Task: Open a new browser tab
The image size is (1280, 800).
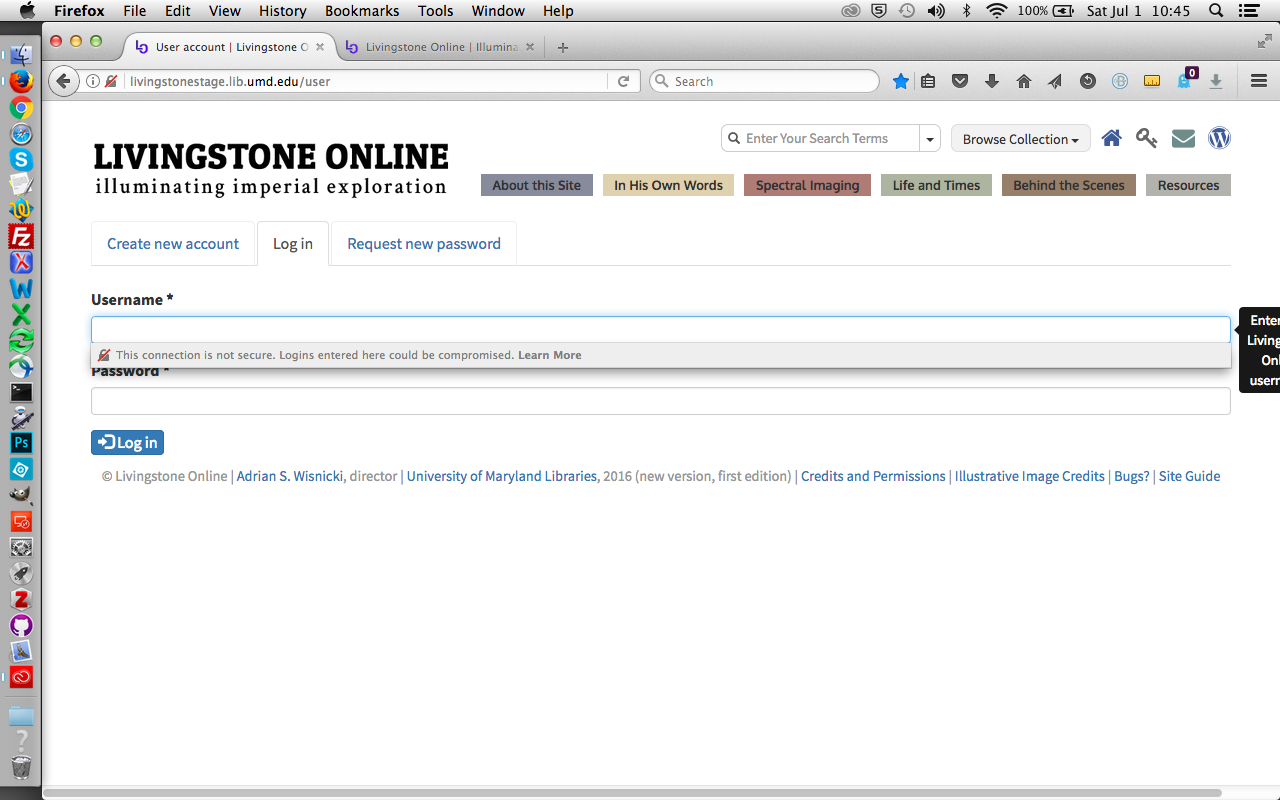Action: tap(563, 47)
